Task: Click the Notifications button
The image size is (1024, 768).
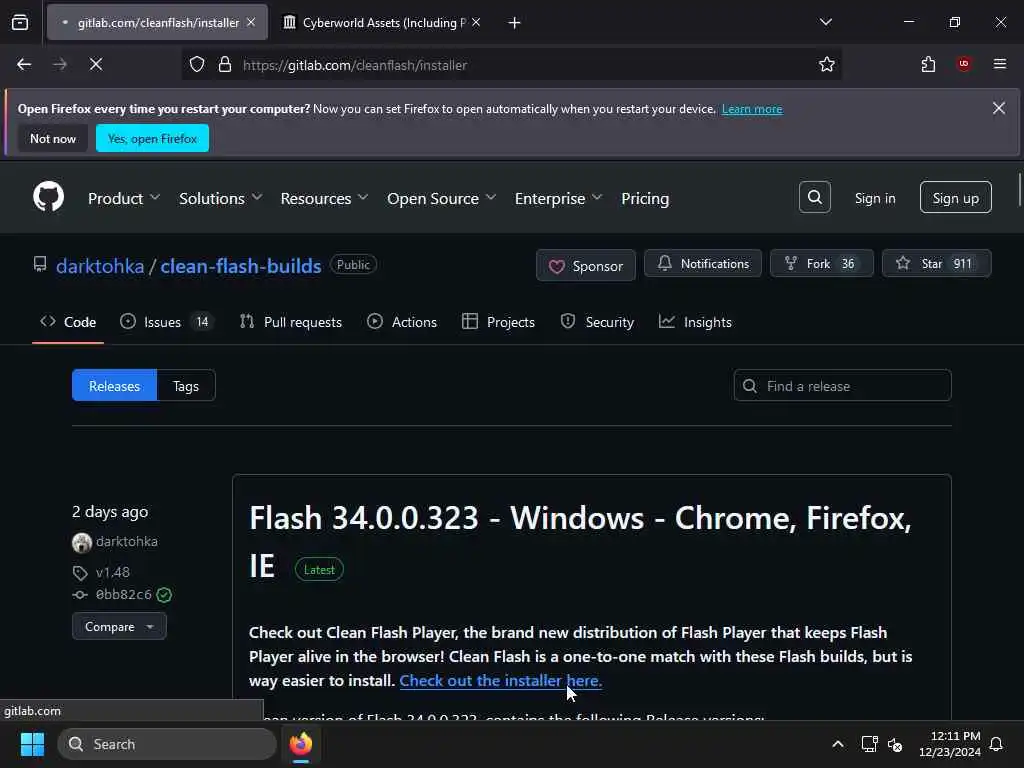Action: coord(703,264)
